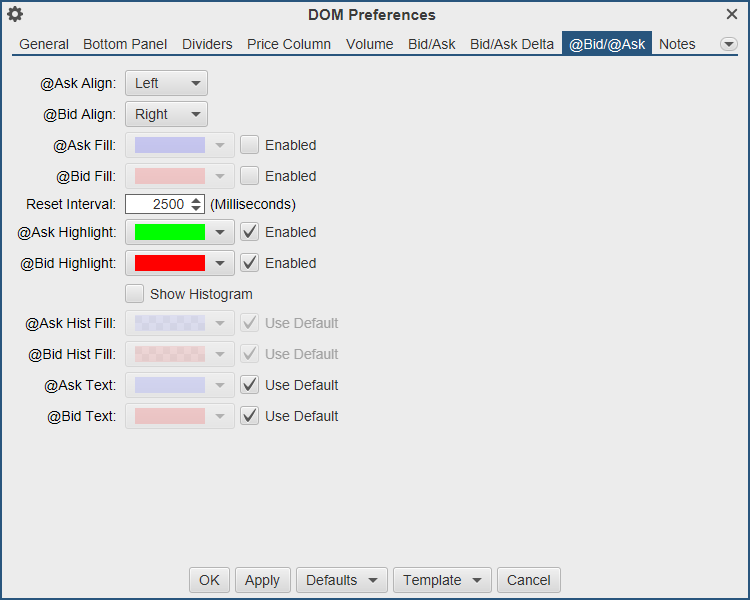This screenshot has height=600, width=750.
Task: Disable the @Ask Highlight Enabled checkbox
Action: [x=250, y=232]
